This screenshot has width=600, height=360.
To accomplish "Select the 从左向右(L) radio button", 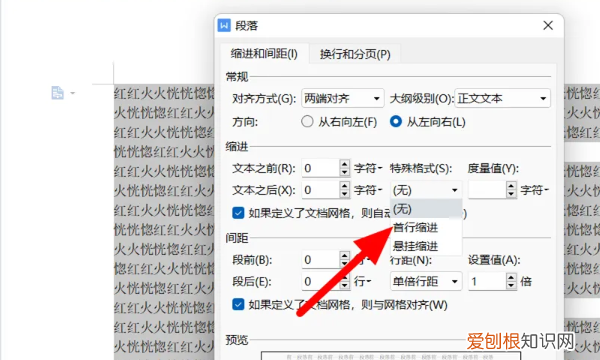I will (396, 122).
